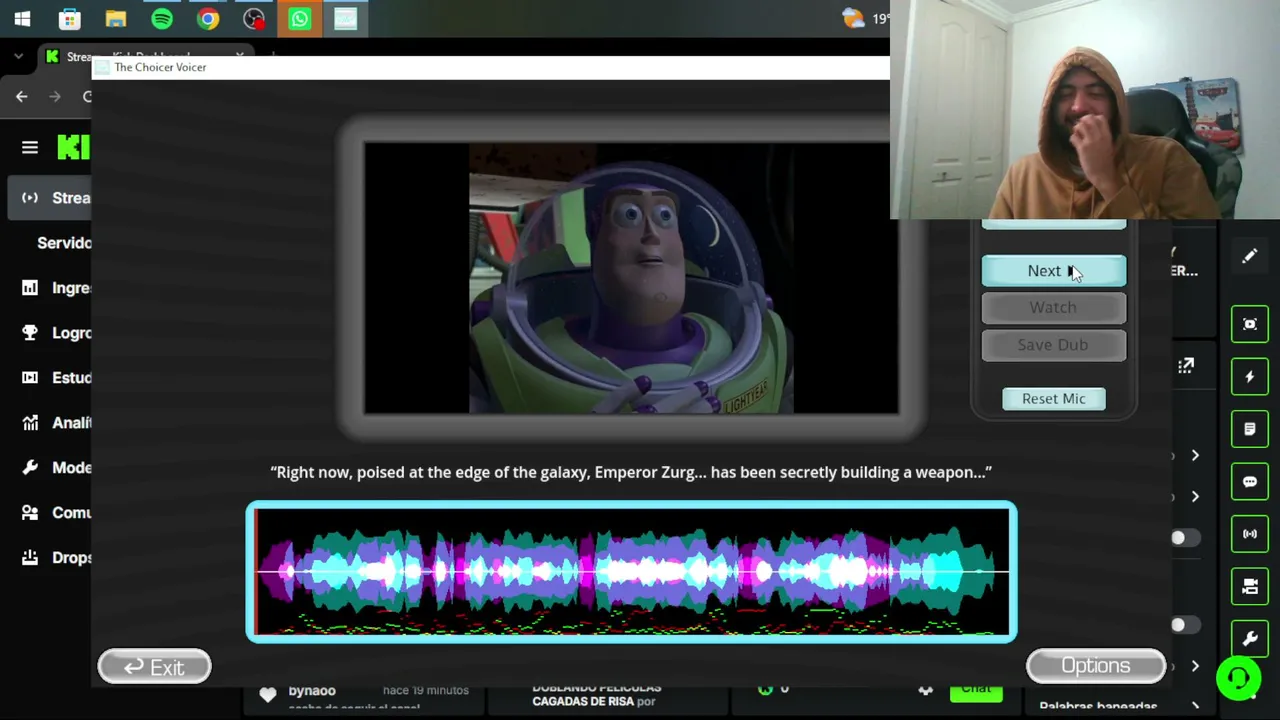
Task: Expand the second chevron row in Kick panel
Action: 1195,497
